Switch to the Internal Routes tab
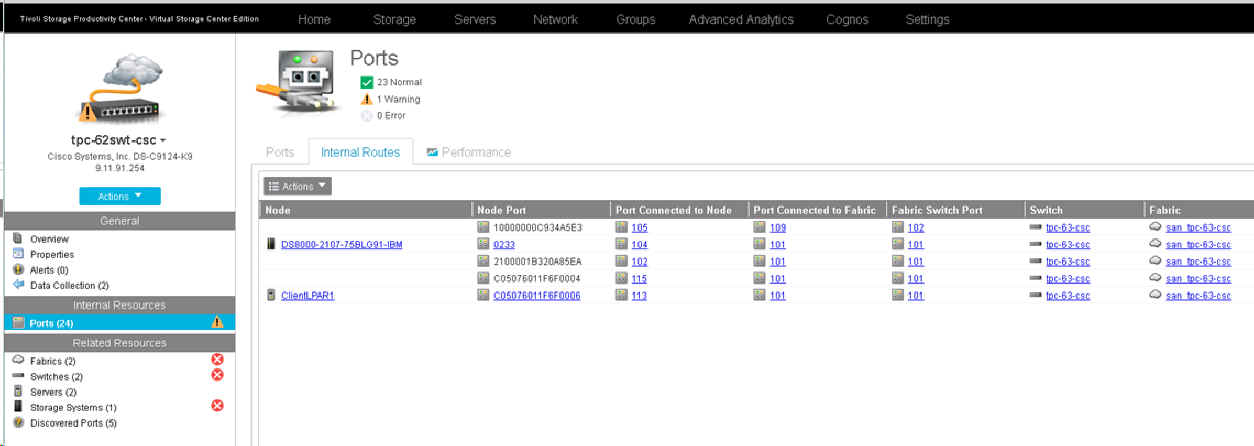Image resolution: width=1254 pixels, height=446 pixels. pos(360,152)
